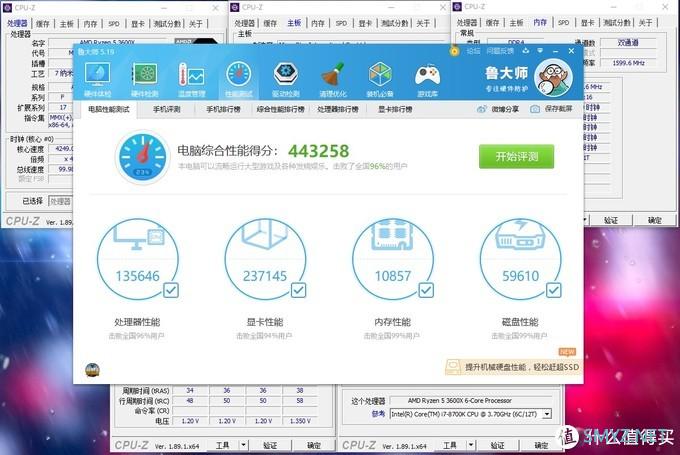The width and height of the screenshot is (680, 455).
Task: Click the small round avatar at Lu Dashi bottom-left
Action: click(92, 370)
